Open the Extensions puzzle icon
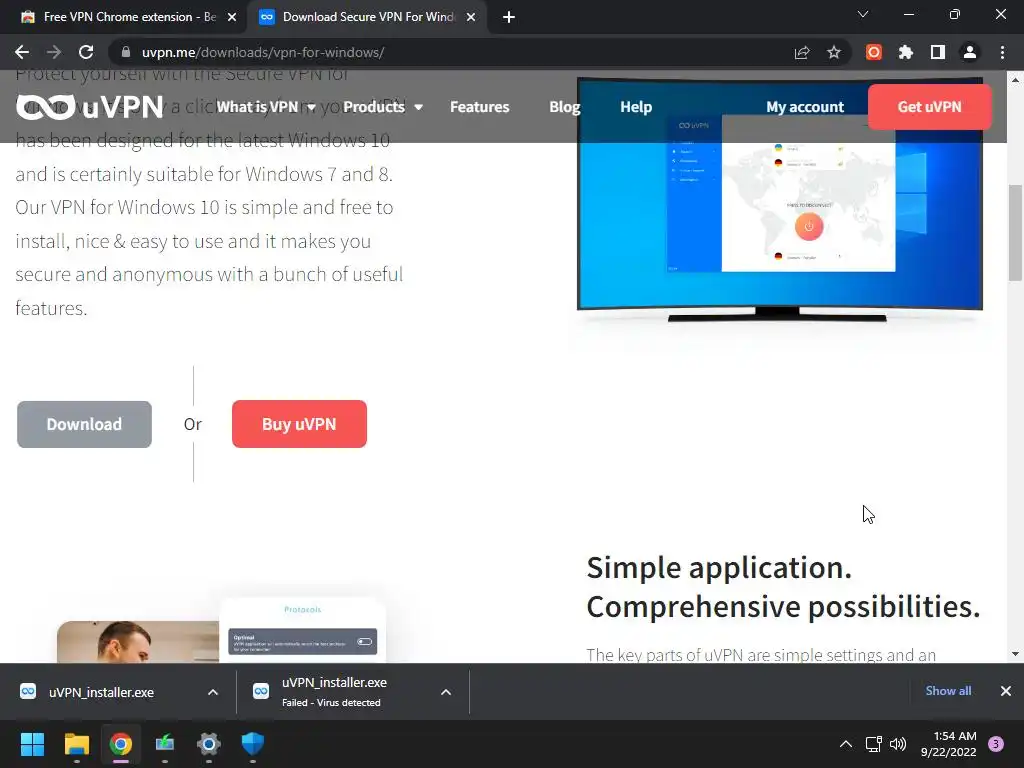The image size is (1024, 768). pyautogui.click(x=906, y=52)
